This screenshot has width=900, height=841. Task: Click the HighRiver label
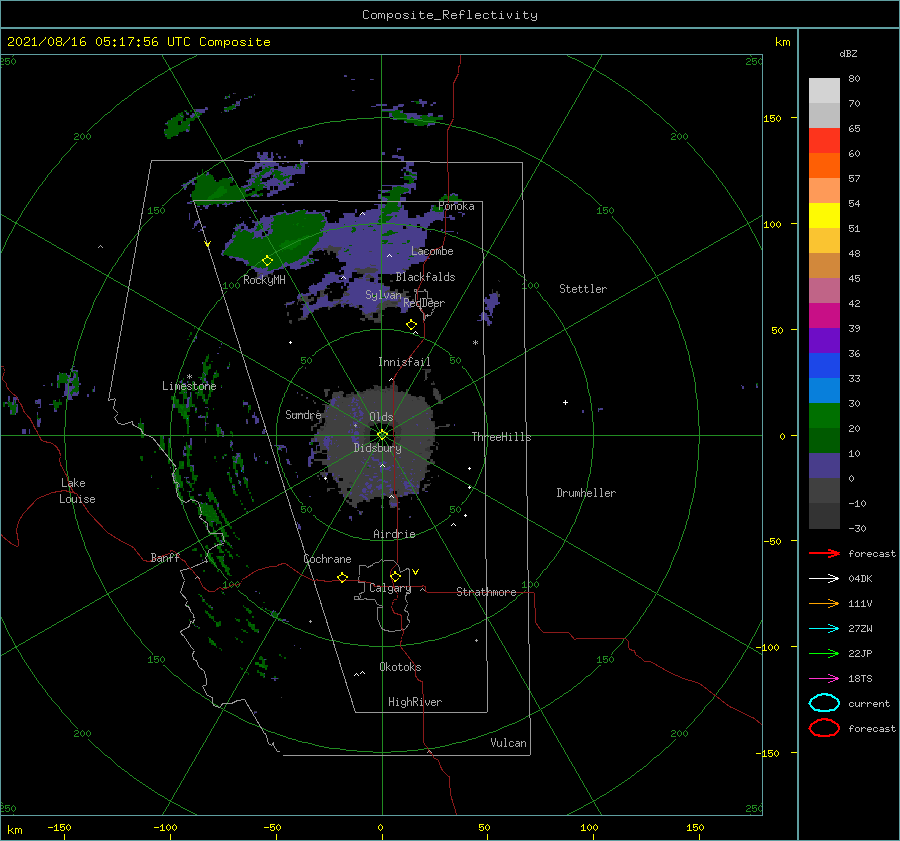[x=414, y=702]
